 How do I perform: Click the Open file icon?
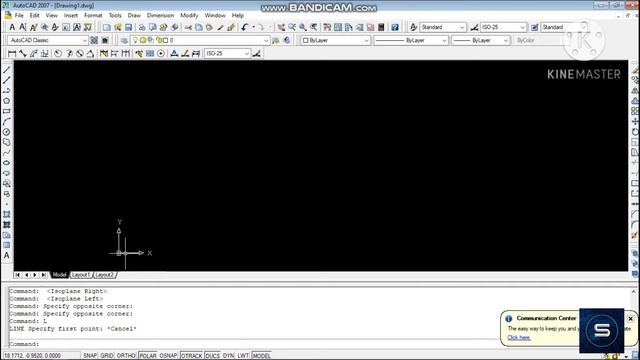118,27
